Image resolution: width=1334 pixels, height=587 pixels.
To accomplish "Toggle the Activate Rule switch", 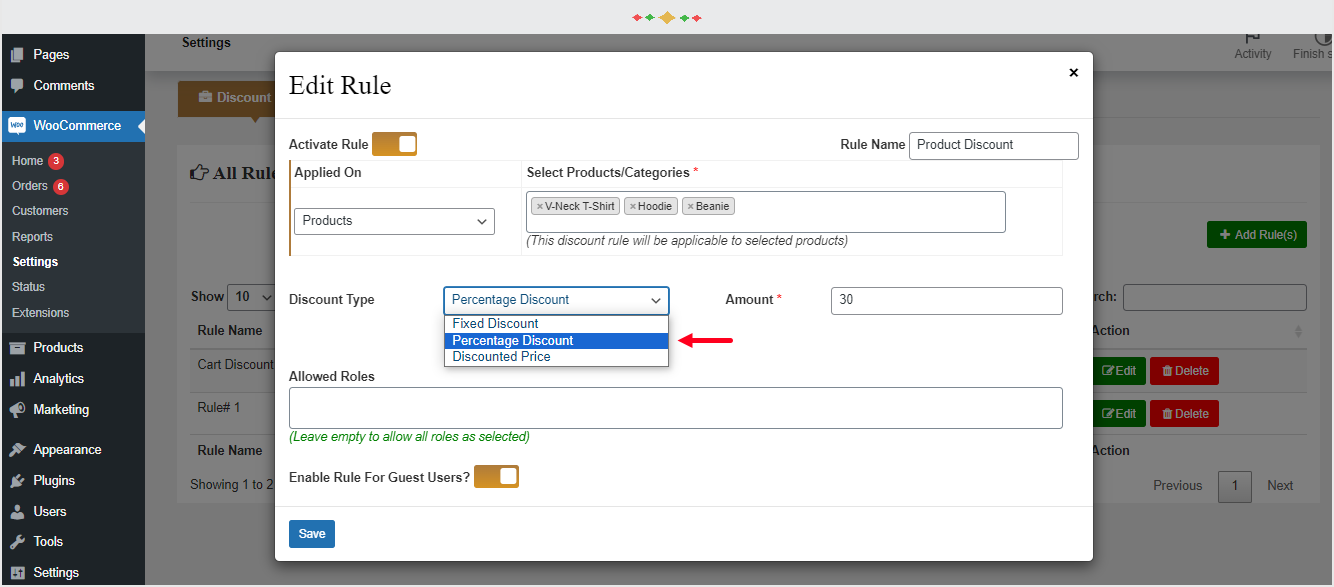I will point(394,143).
